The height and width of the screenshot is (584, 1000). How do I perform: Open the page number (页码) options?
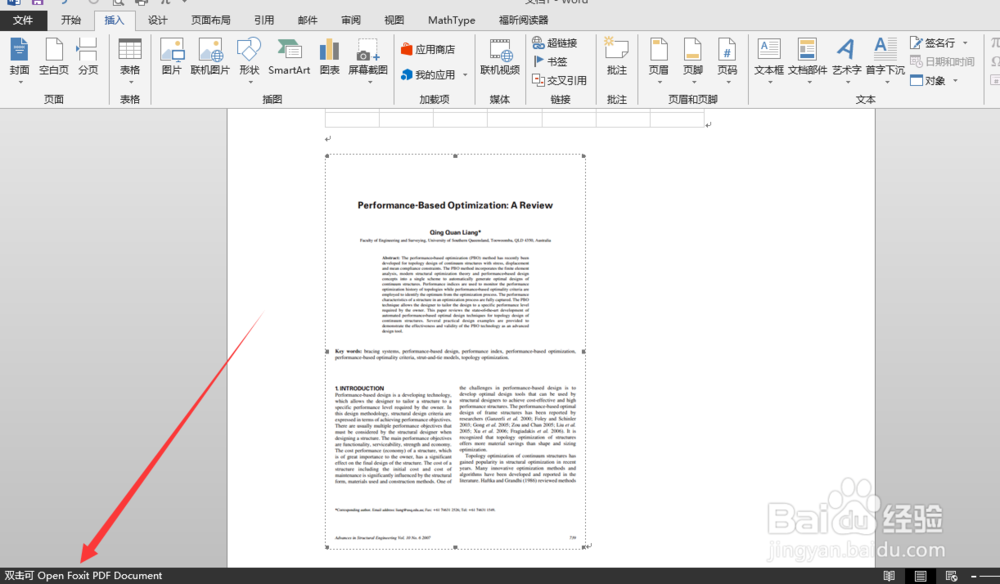coord(727,60)
